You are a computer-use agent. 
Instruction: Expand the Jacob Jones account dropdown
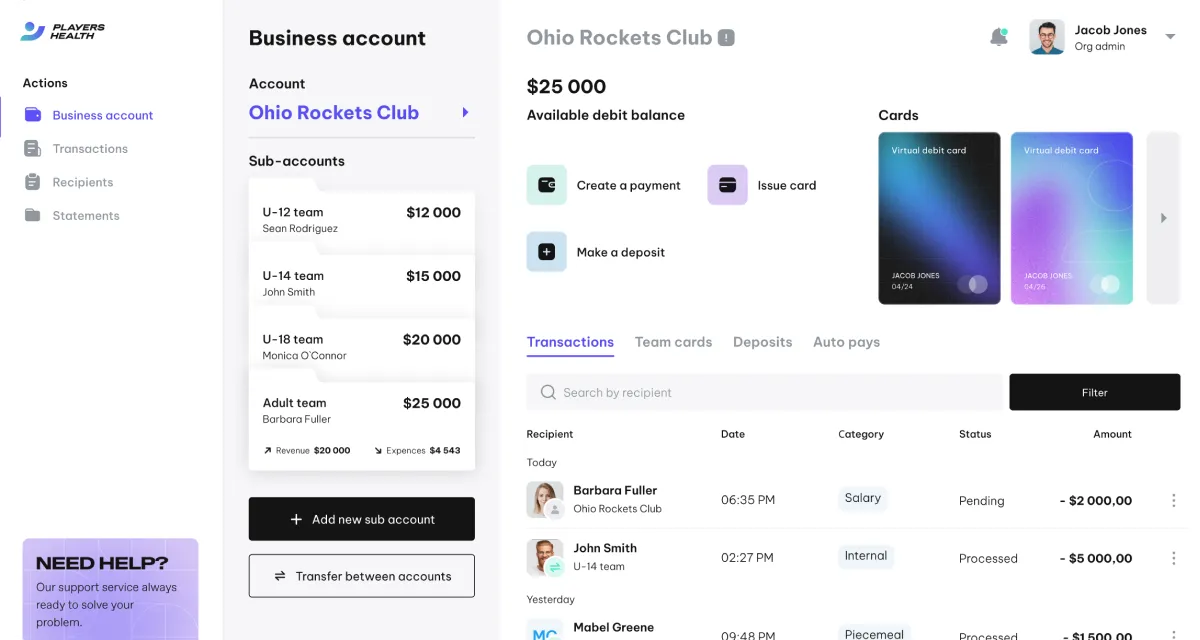1170,36
